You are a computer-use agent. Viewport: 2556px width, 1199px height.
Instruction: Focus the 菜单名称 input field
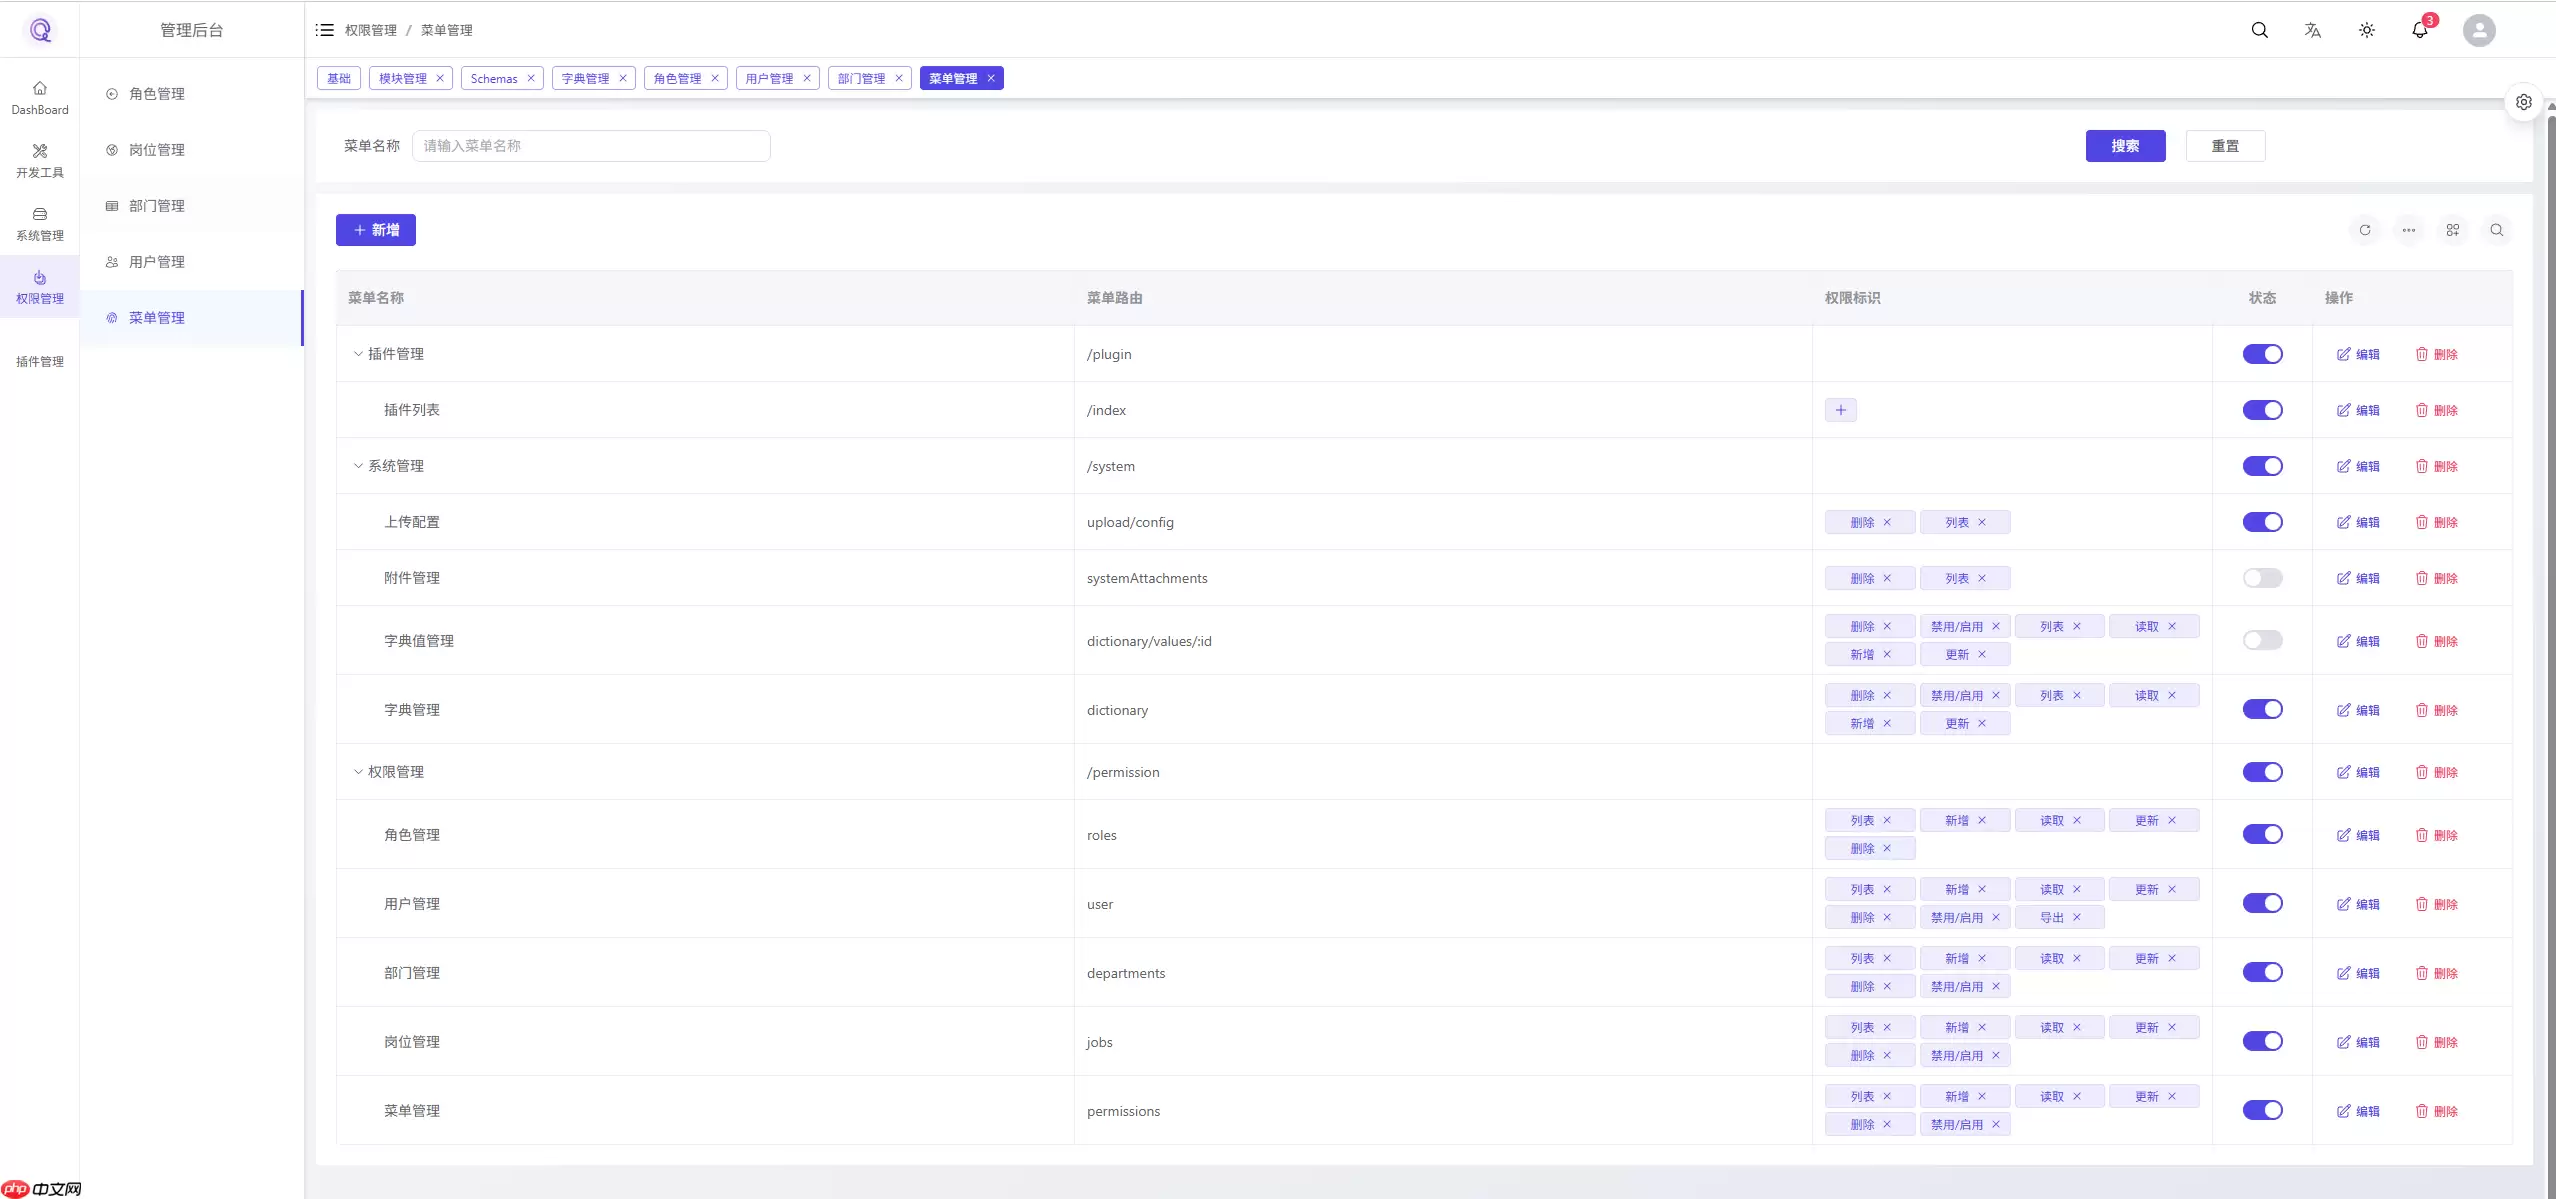point(591,146)
